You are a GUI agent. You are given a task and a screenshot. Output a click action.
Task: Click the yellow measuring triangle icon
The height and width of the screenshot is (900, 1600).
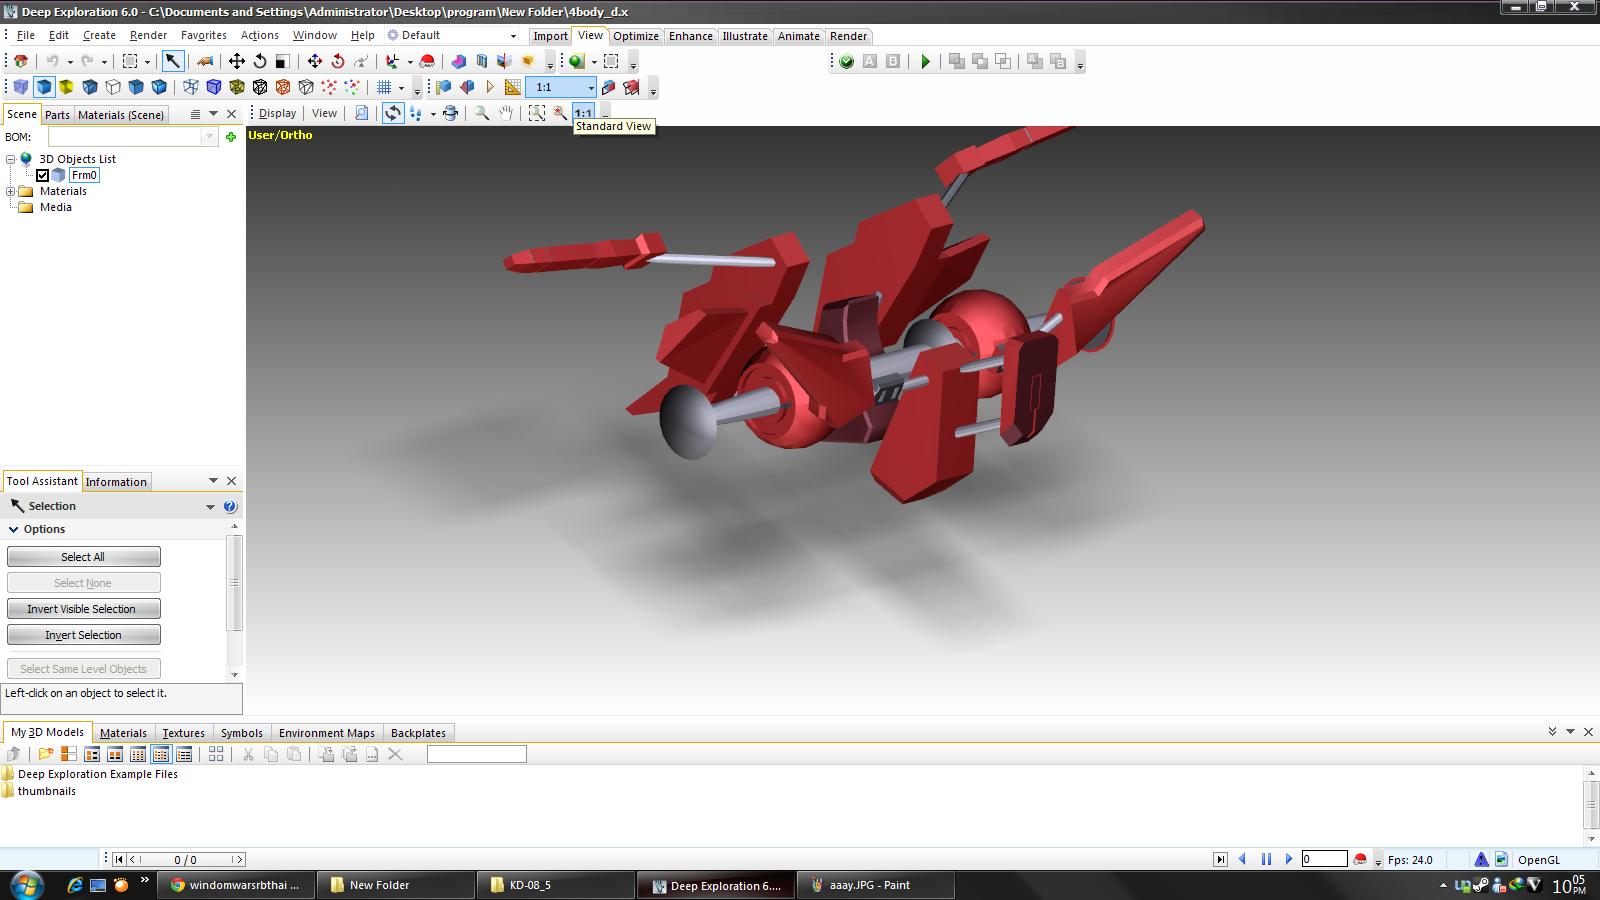tap(513, 87)
